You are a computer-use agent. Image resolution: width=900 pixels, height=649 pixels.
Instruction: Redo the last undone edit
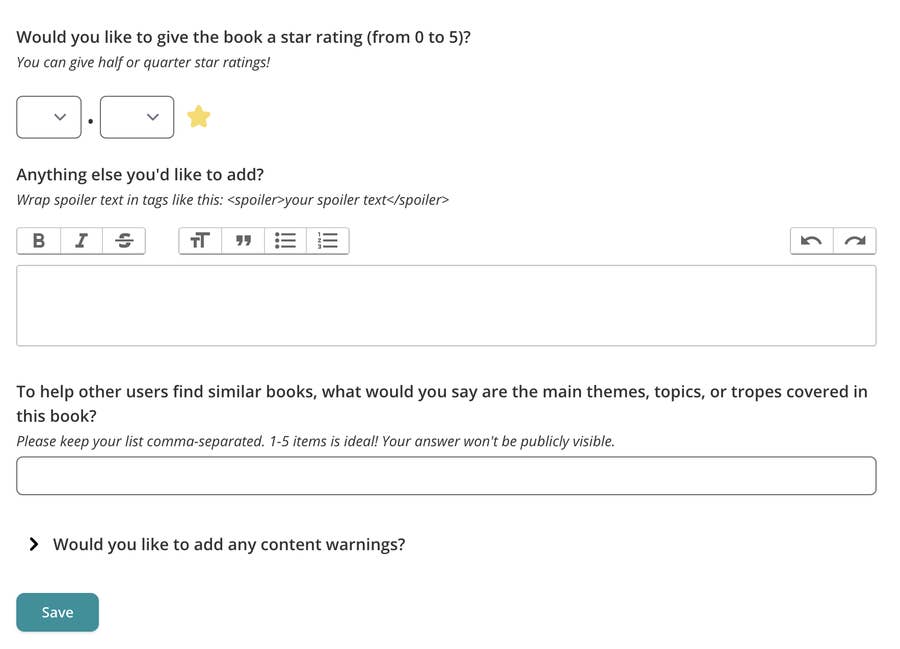pyautogui.click(x=854, y=240)
